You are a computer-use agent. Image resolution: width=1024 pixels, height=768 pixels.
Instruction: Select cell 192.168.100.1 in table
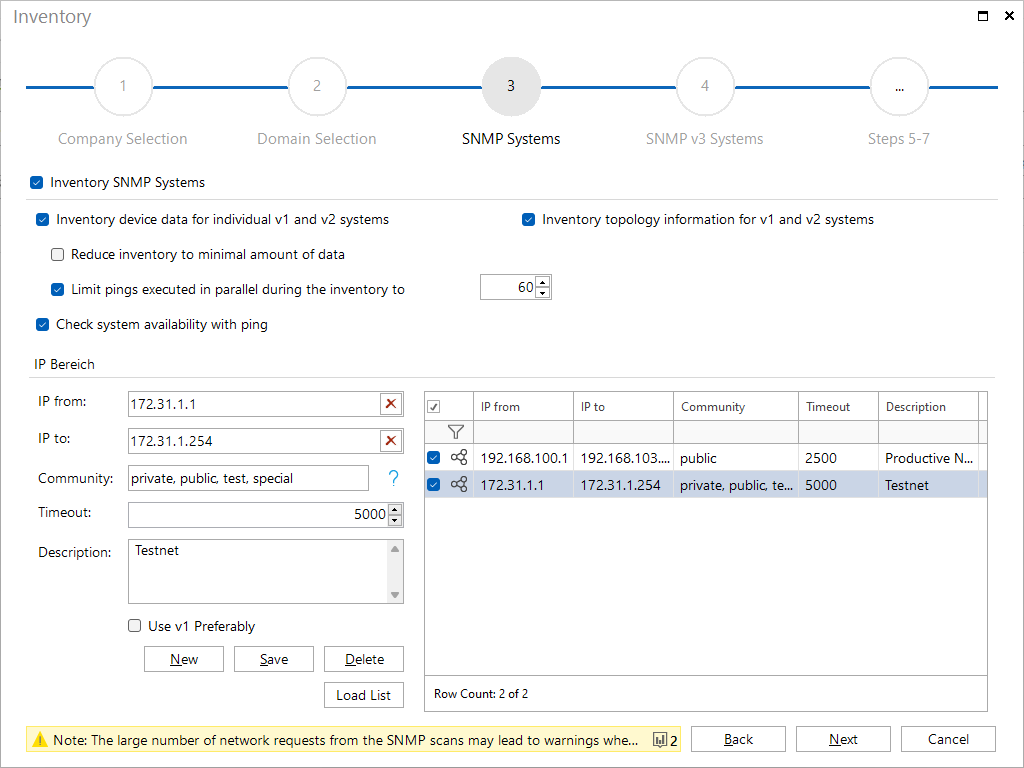[523, 458]
